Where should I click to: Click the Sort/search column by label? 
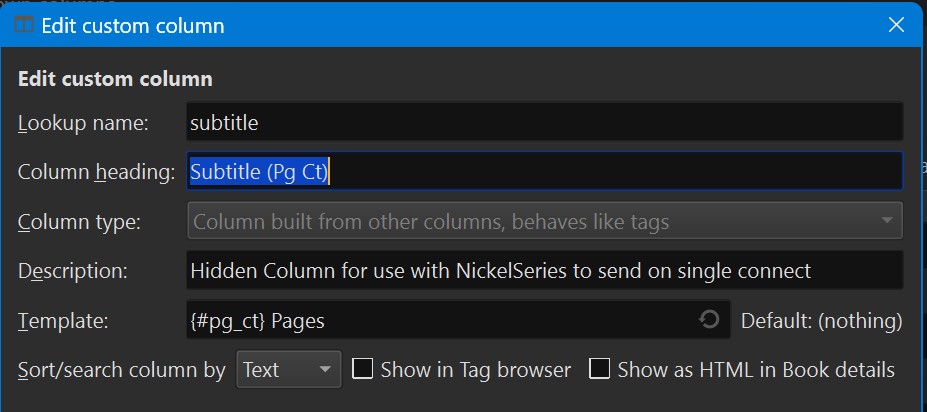122,370
